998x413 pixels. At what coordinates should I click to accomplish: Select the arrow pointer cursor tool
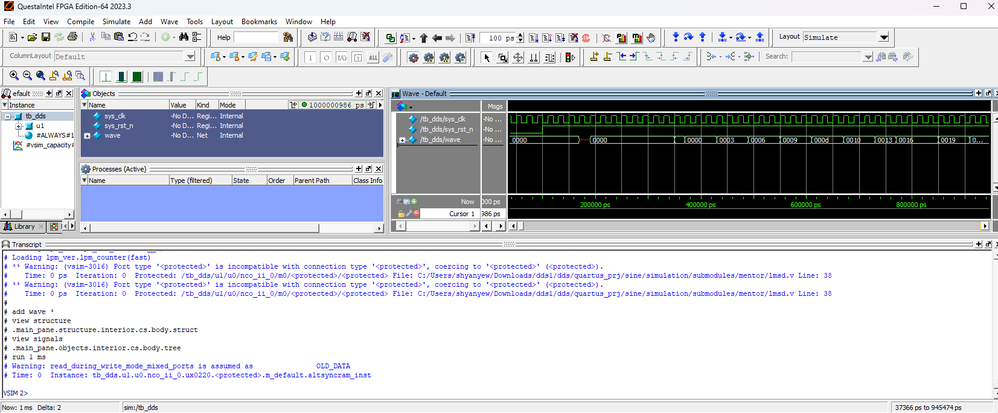click(x=487, y=57)
